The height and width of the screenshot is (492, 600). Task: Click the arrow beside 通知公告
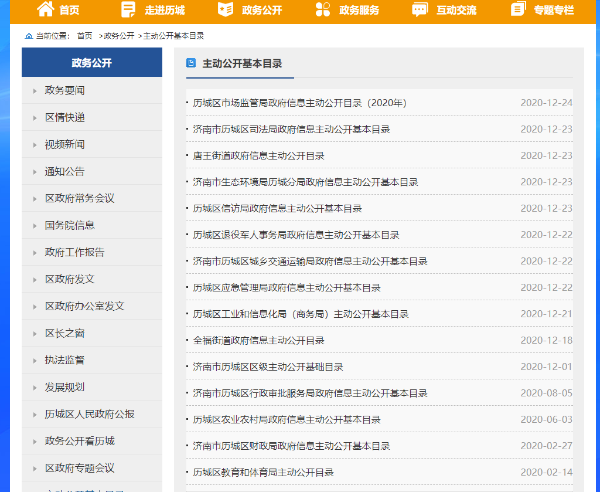click(35, 172)
